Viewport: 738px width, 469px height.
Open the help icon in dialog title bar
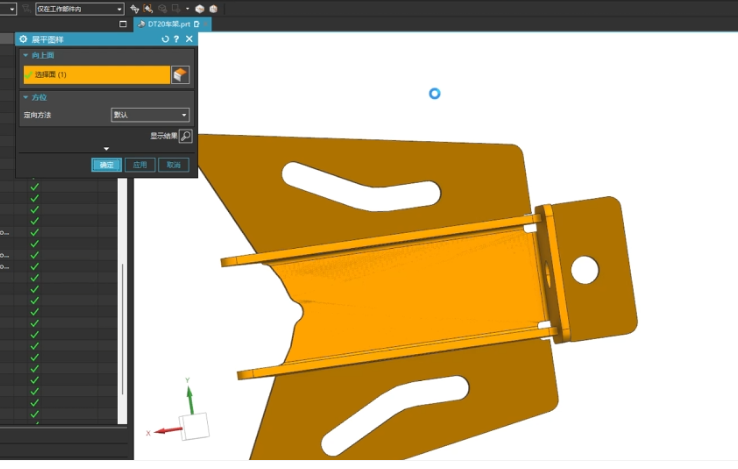pos(176,39)
